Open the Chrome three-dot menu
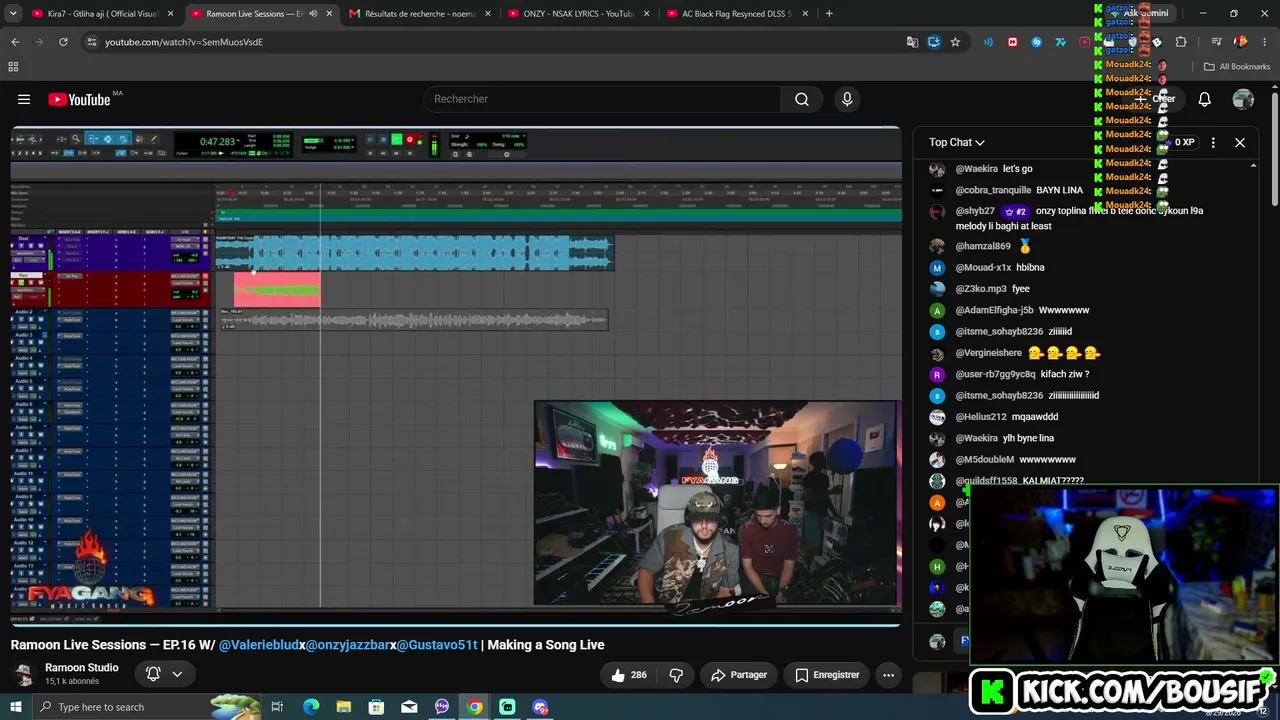 [x=1263, y=42]
